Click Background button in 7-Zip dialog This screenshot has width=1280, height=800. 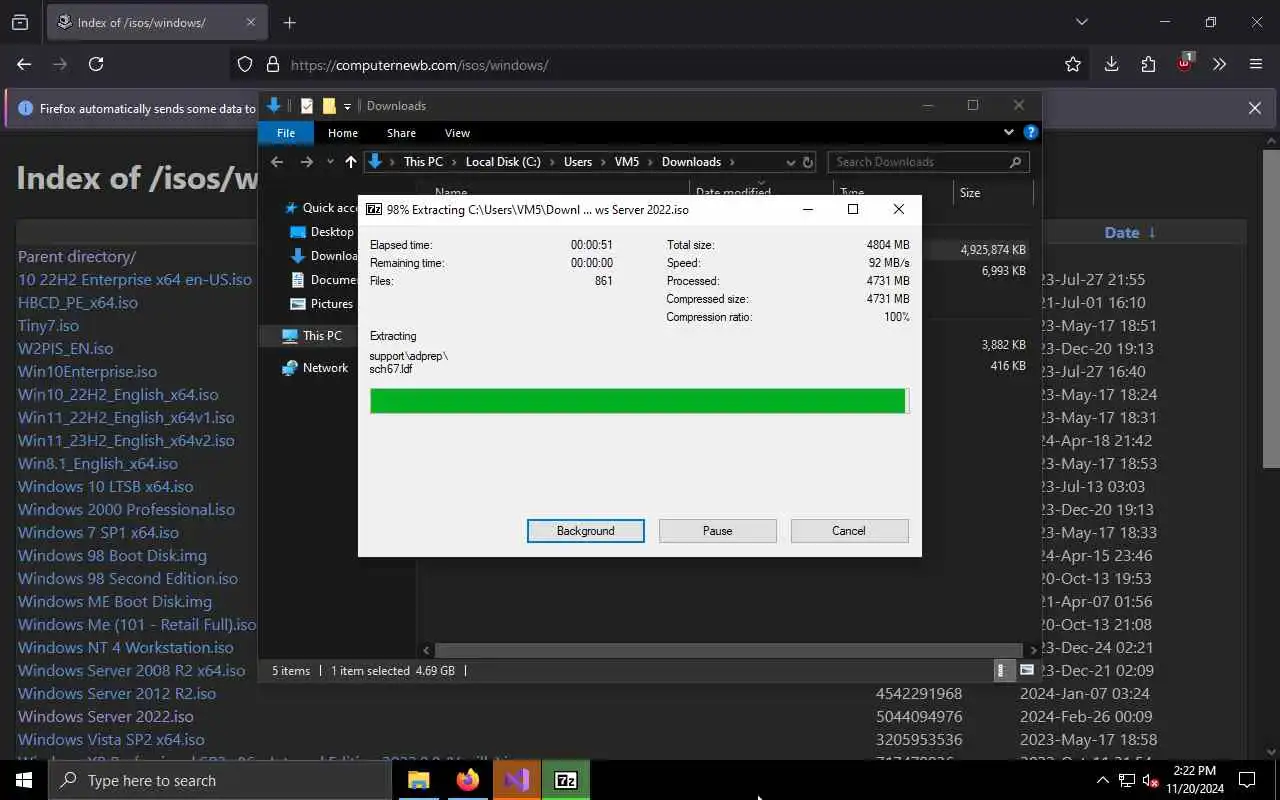pyautogui.click(x=585, y=531)
